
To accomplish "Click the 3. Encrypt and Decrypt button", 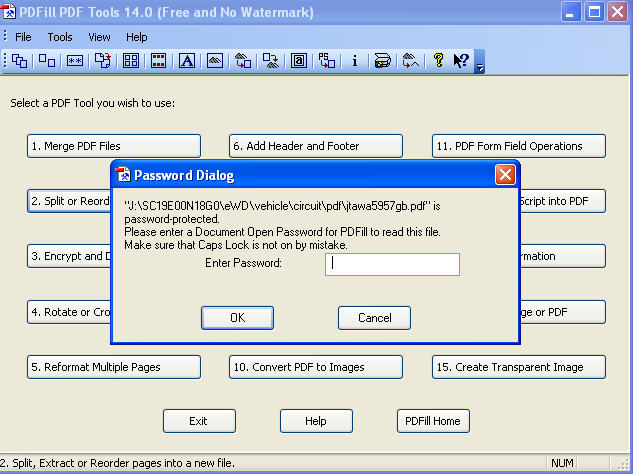I will click(69, 256).
